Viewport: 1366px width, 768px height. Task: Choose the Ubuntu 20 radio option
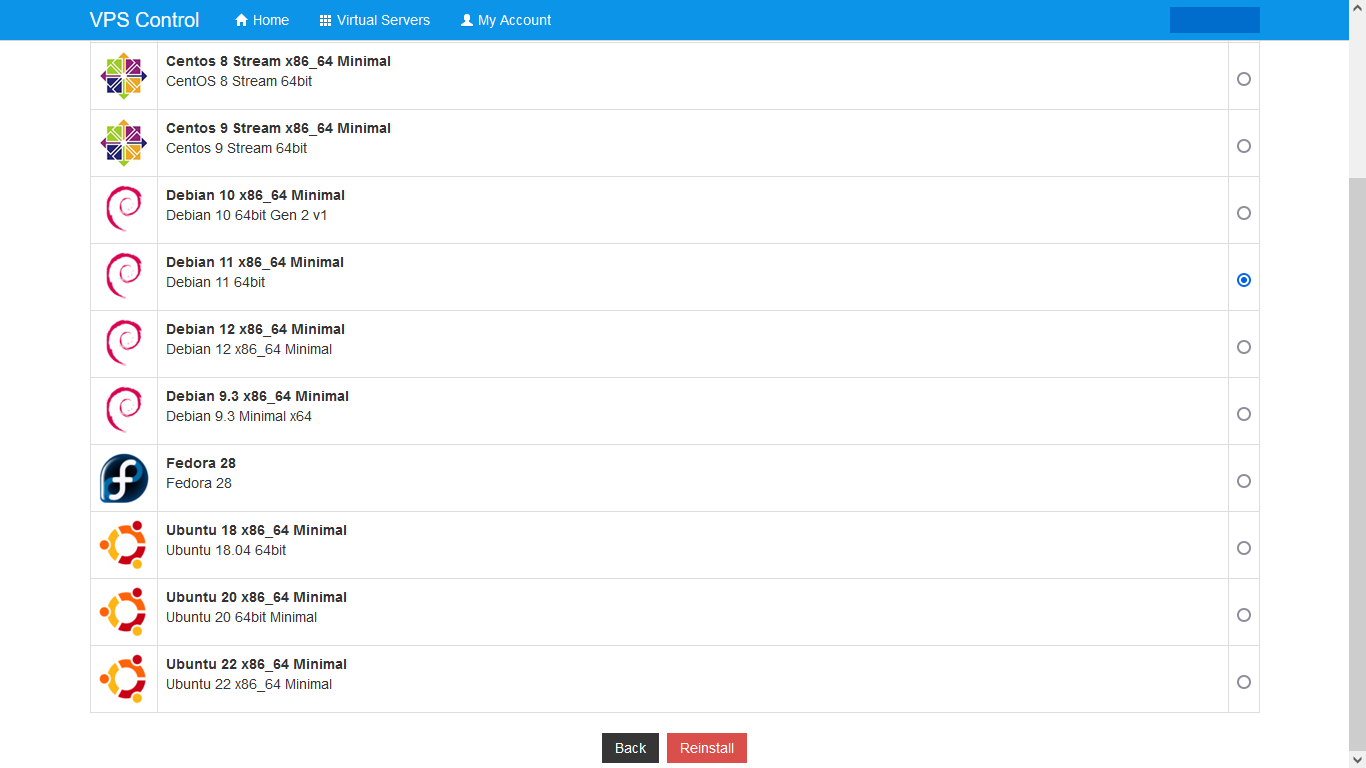coord(1244,615)
